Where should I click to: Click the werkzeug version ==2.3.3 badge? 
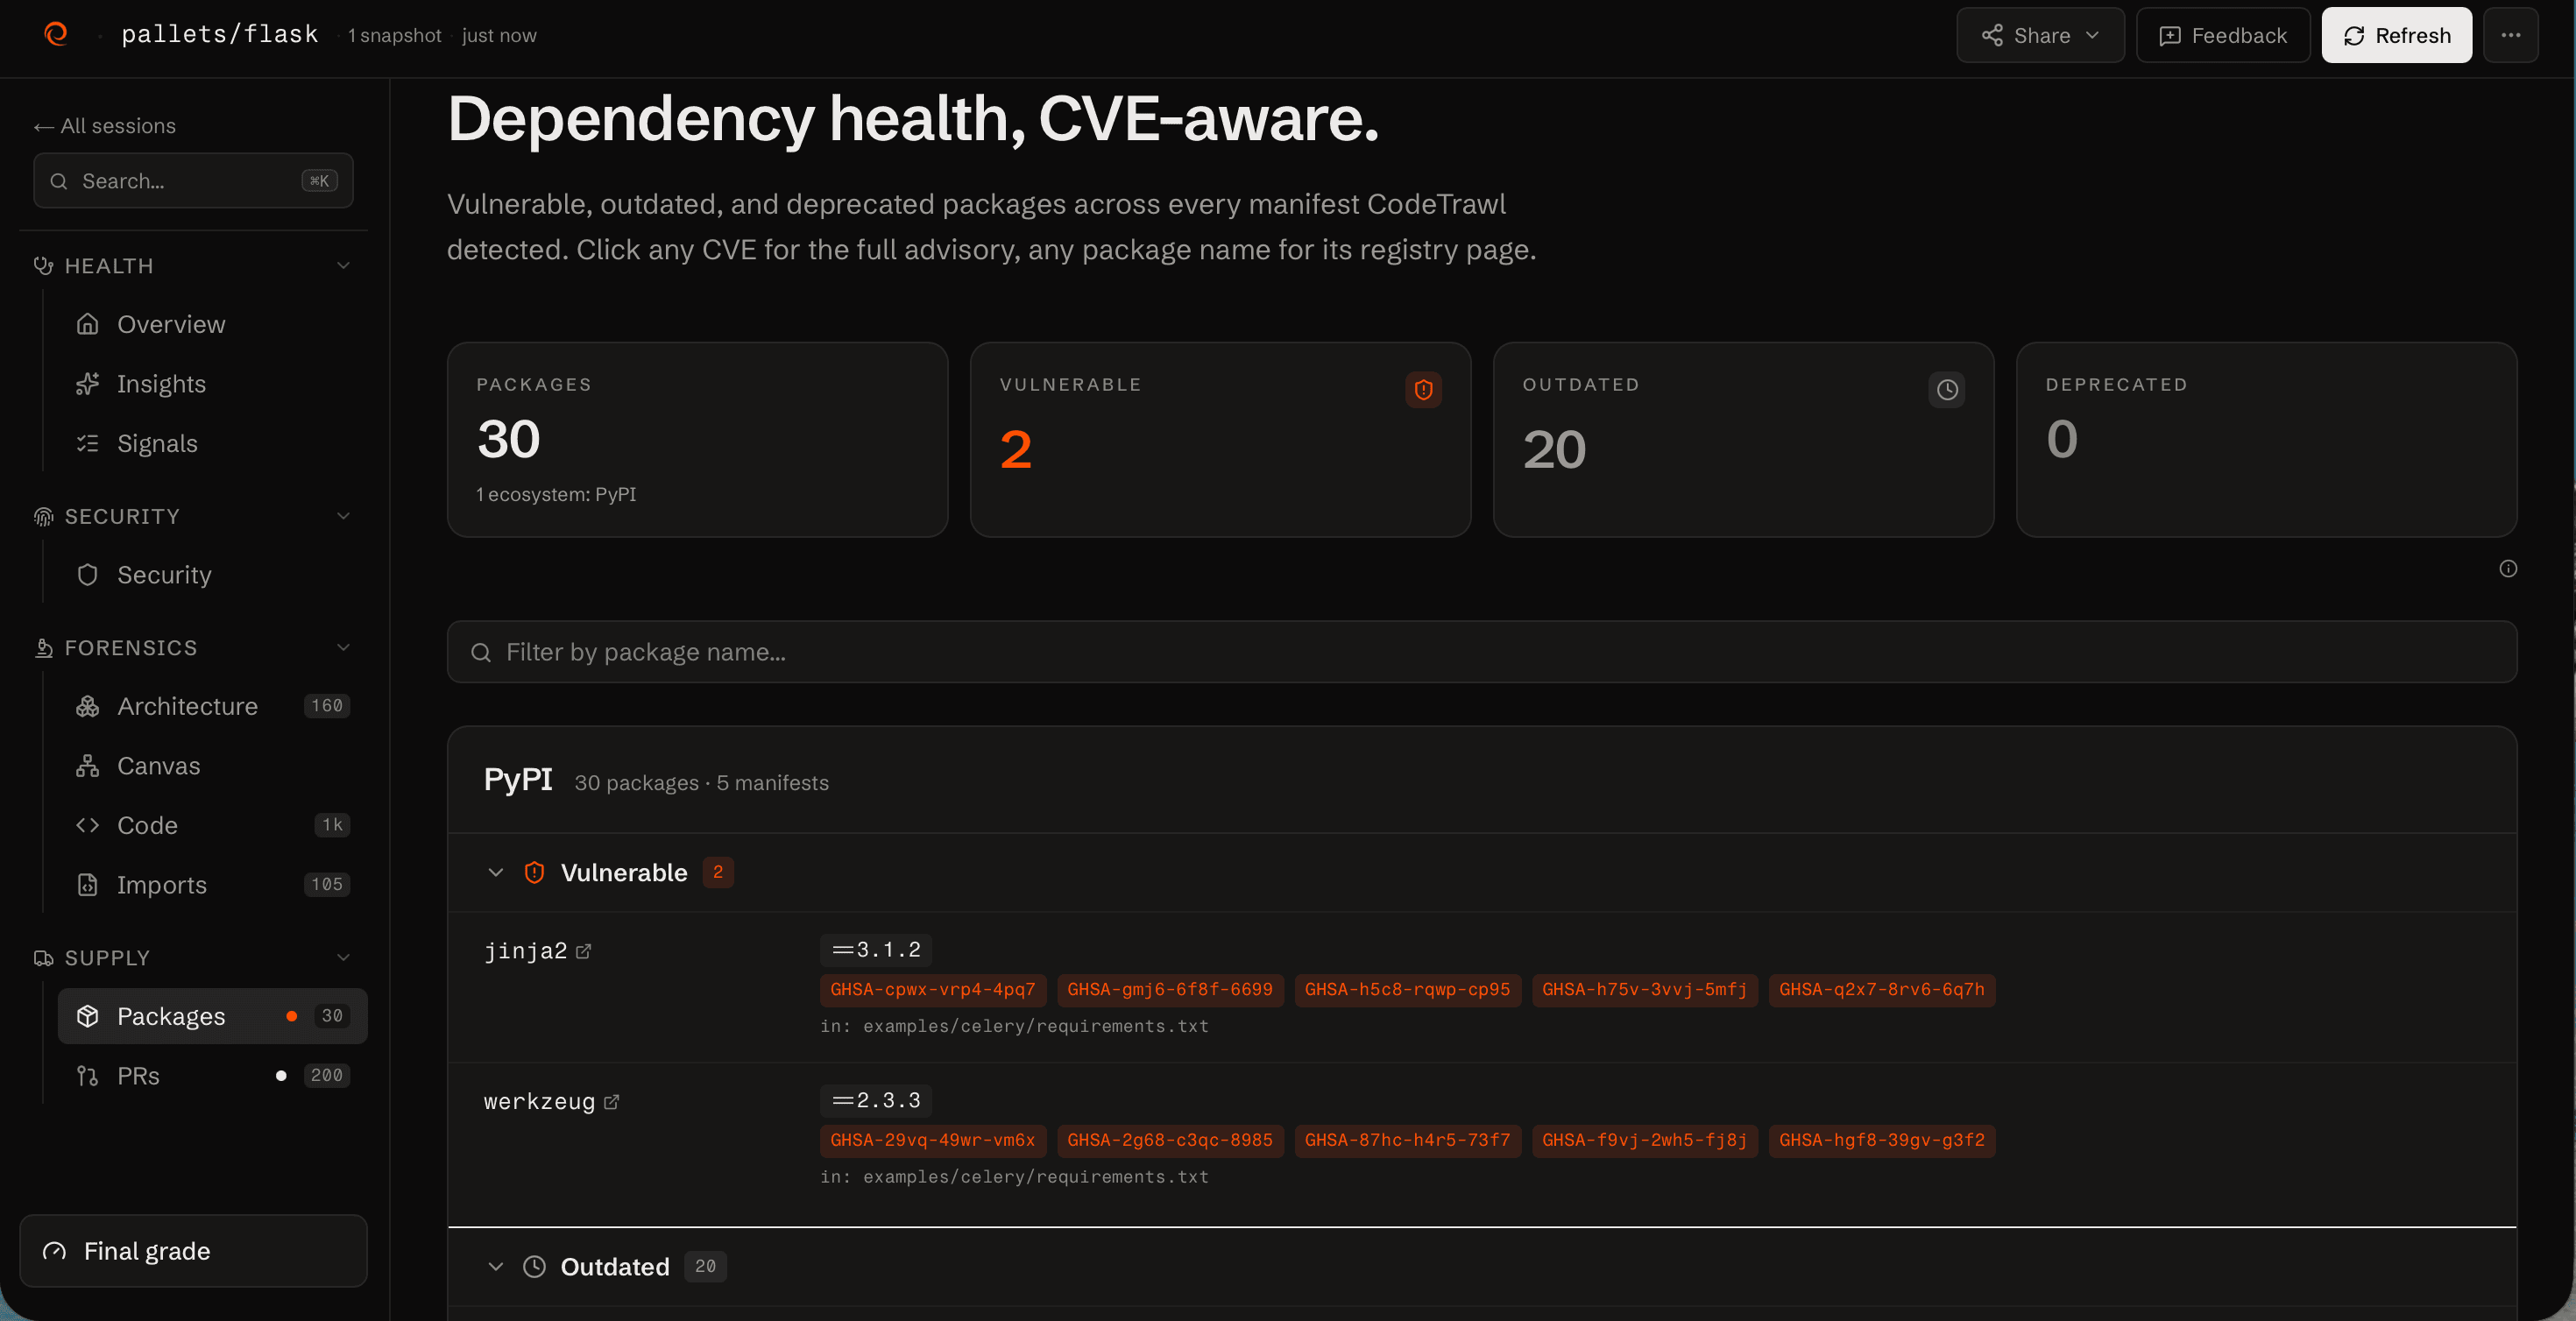click(876, 1101)
